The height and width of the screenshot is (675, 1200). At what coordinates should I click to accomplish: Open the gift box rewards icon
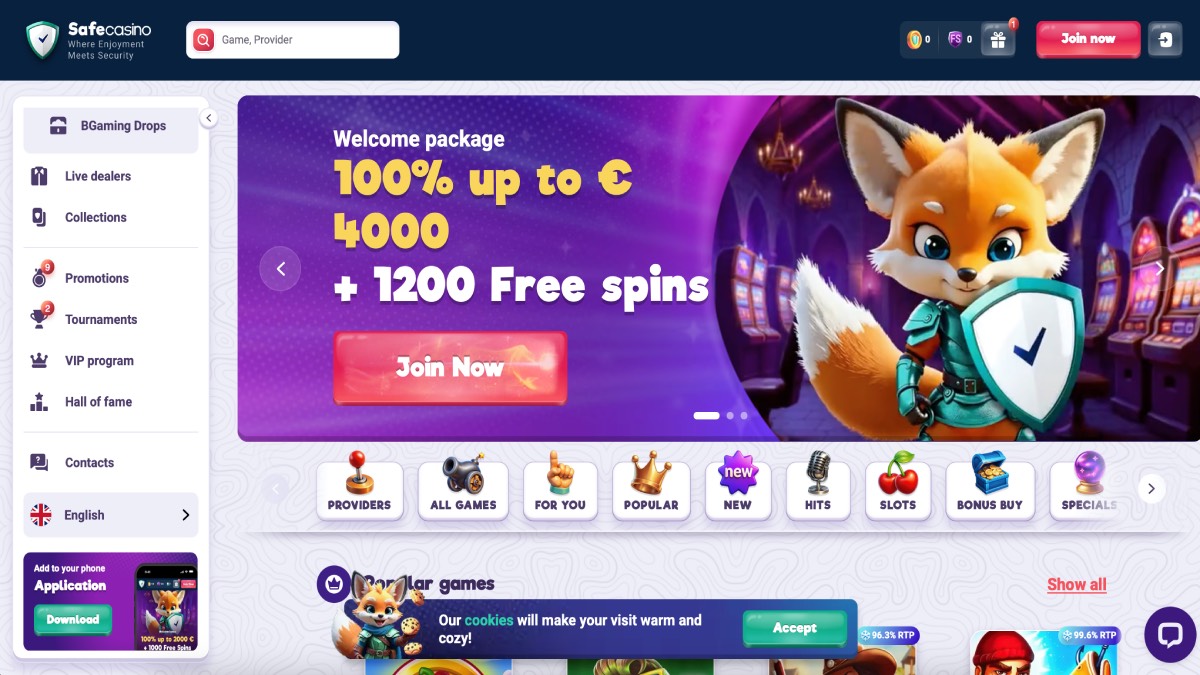997,40
